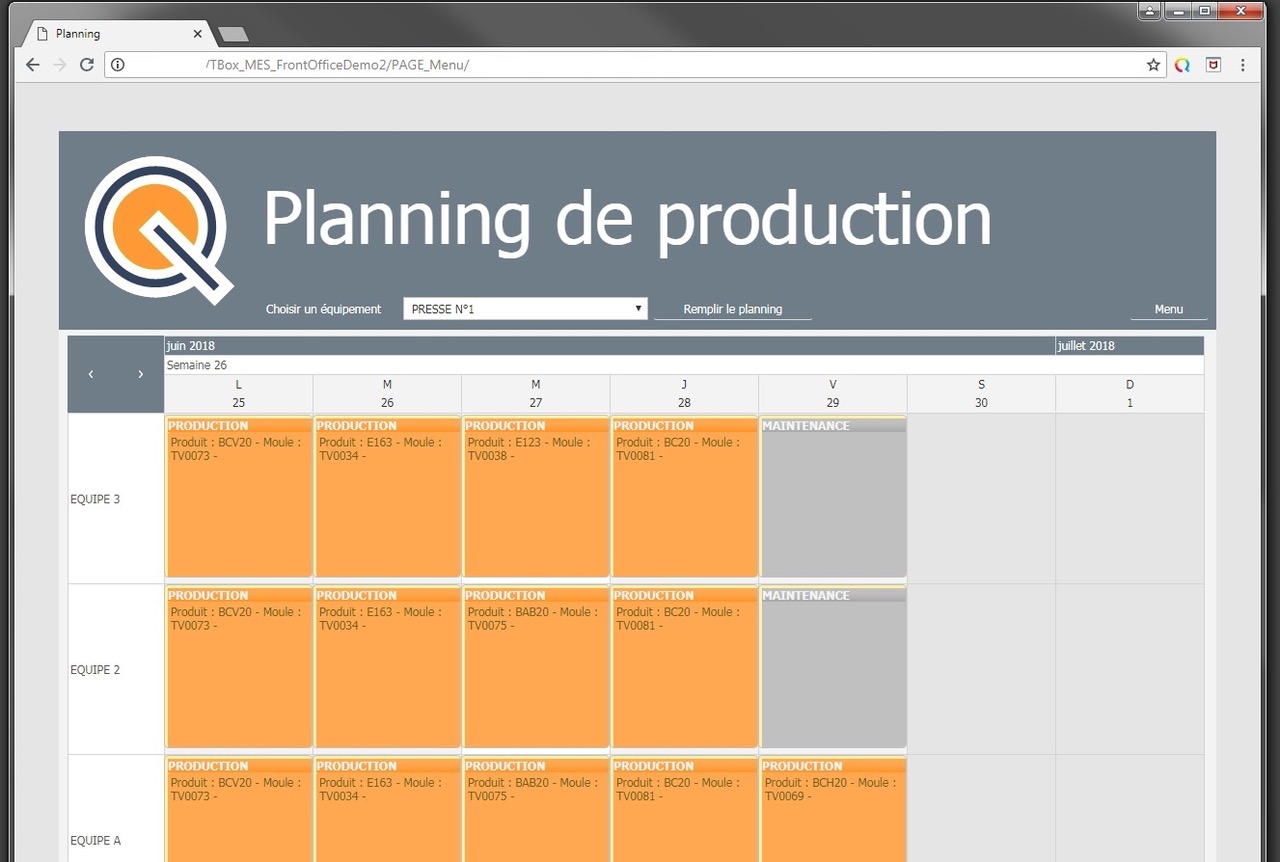
Task: Click the Remplir le planning button
Action: coord(733,309)
